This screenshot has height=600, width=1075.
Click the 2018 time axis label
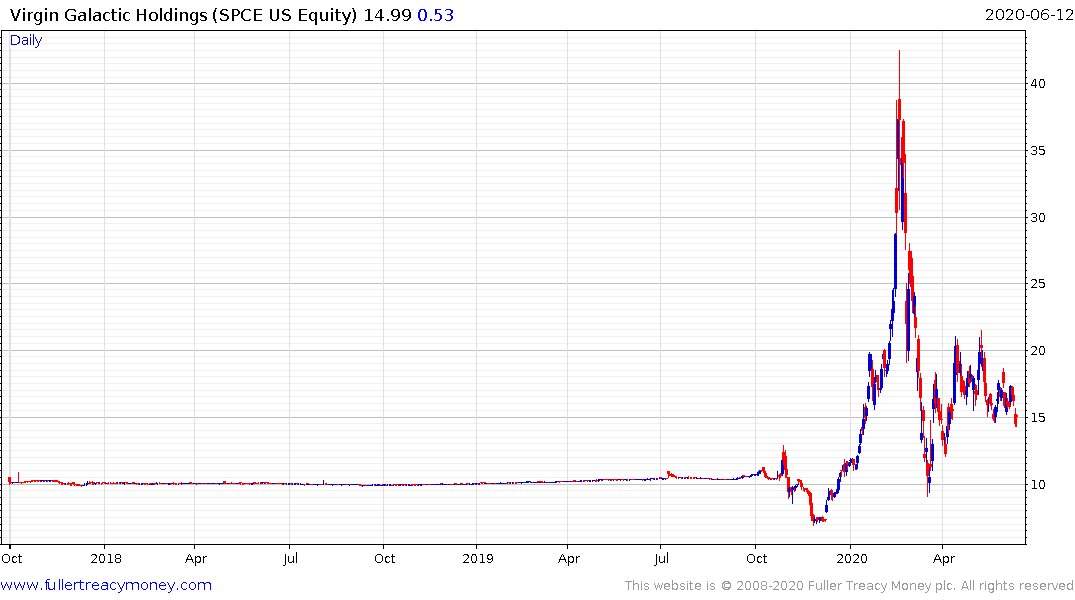(106, 559)
